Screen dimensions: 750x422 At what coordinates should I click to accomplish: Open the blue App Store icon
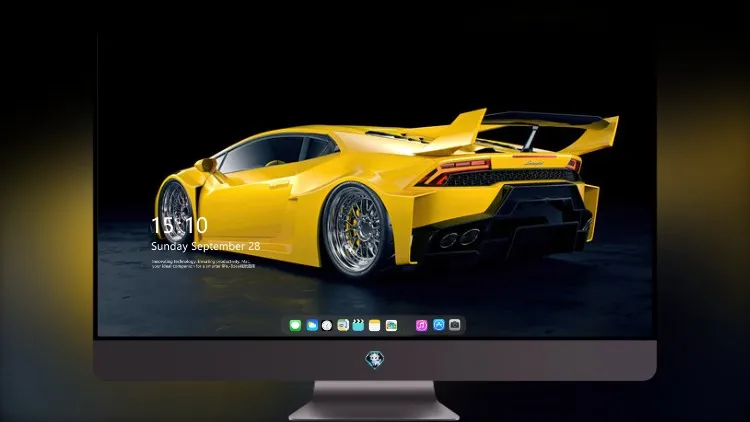439,325
